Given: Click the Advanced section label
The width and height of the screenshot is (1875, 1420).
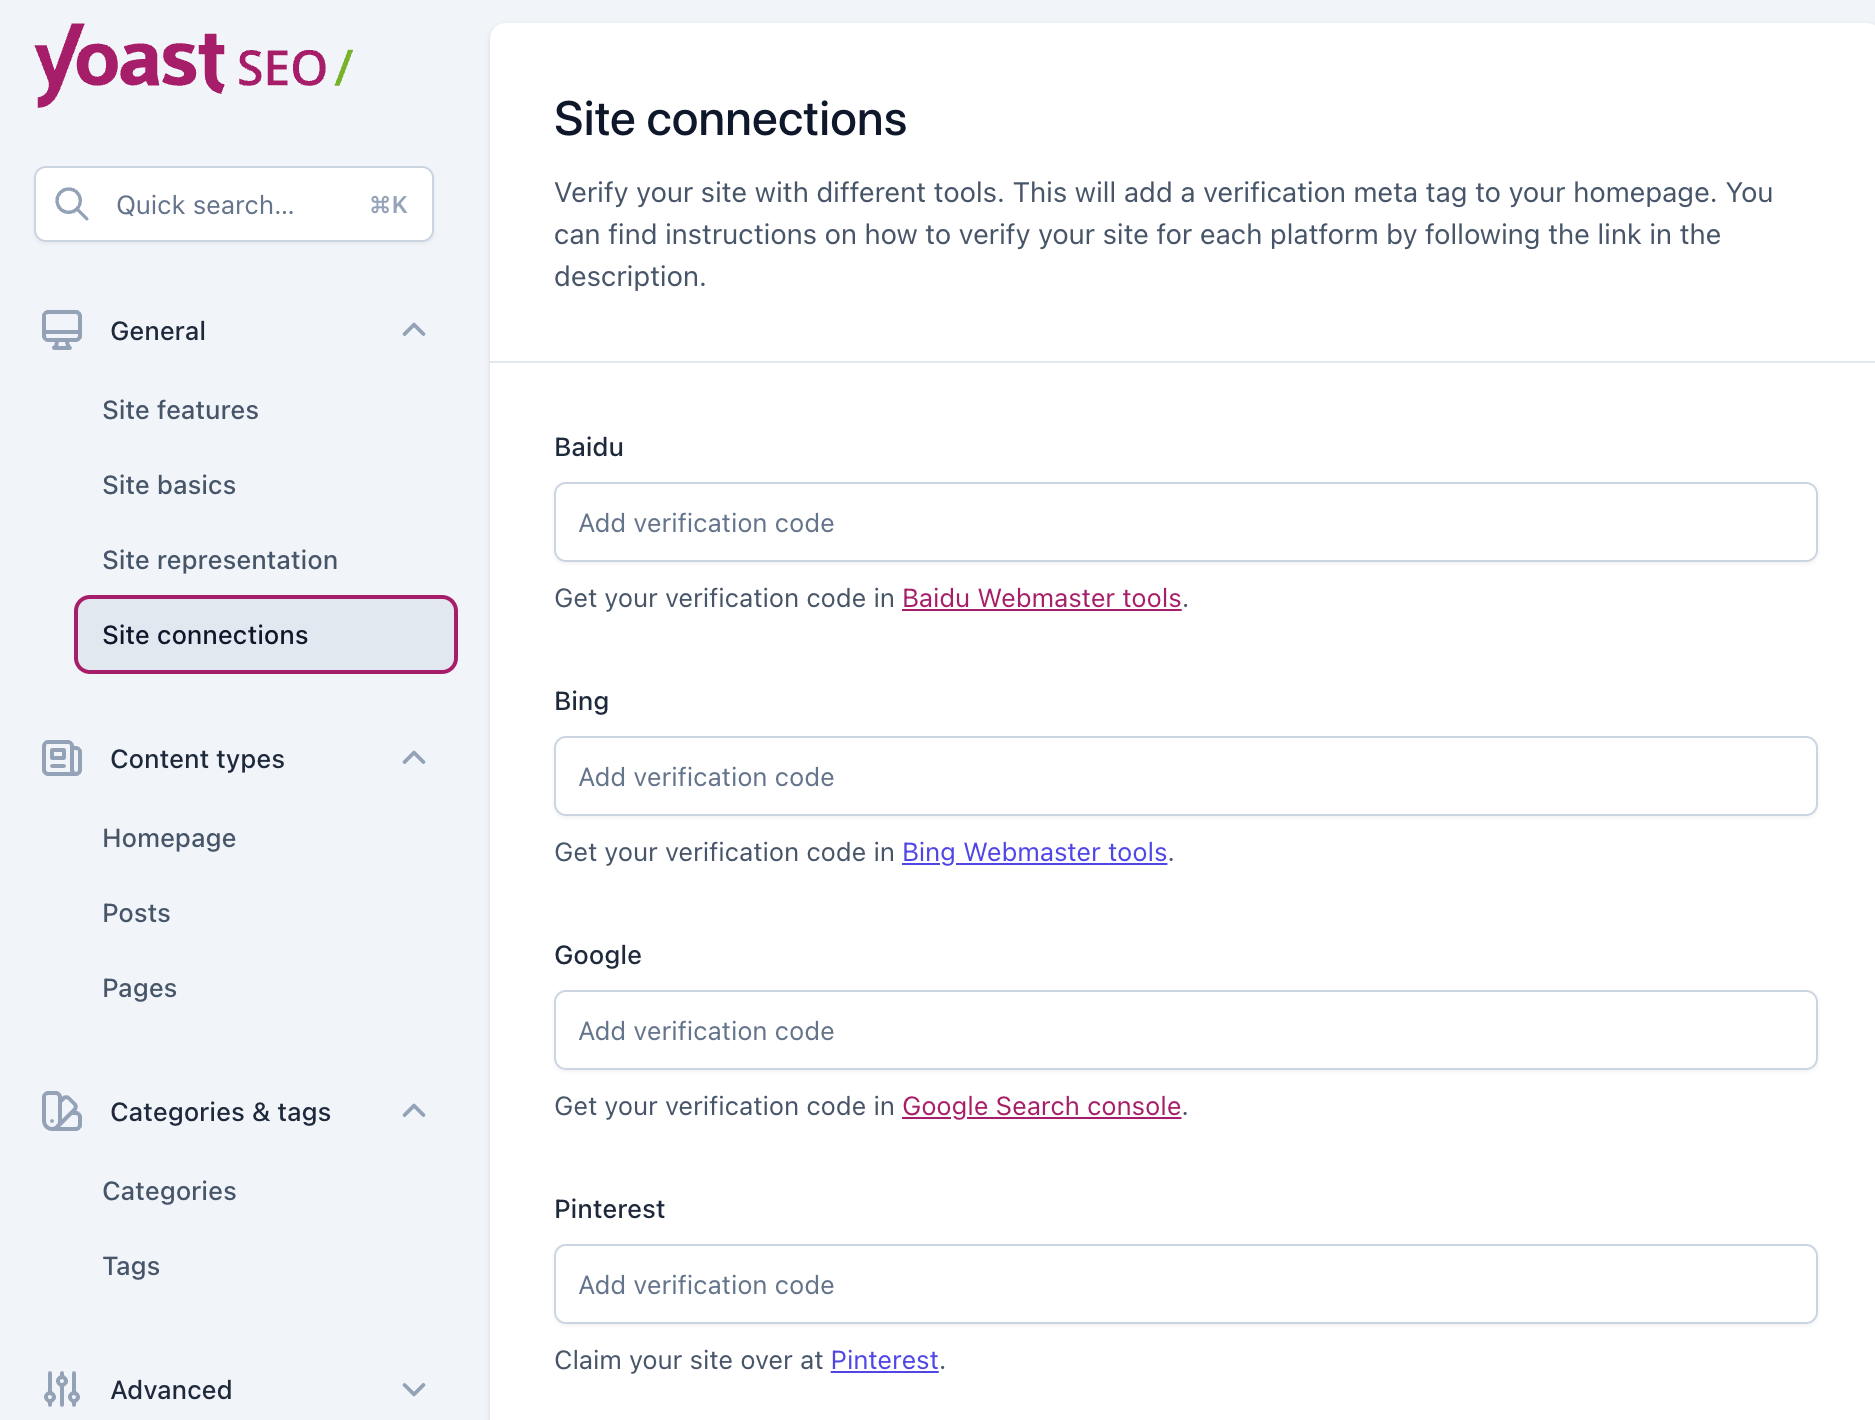Looking at the screenshot, I should tap(171, 1390).
